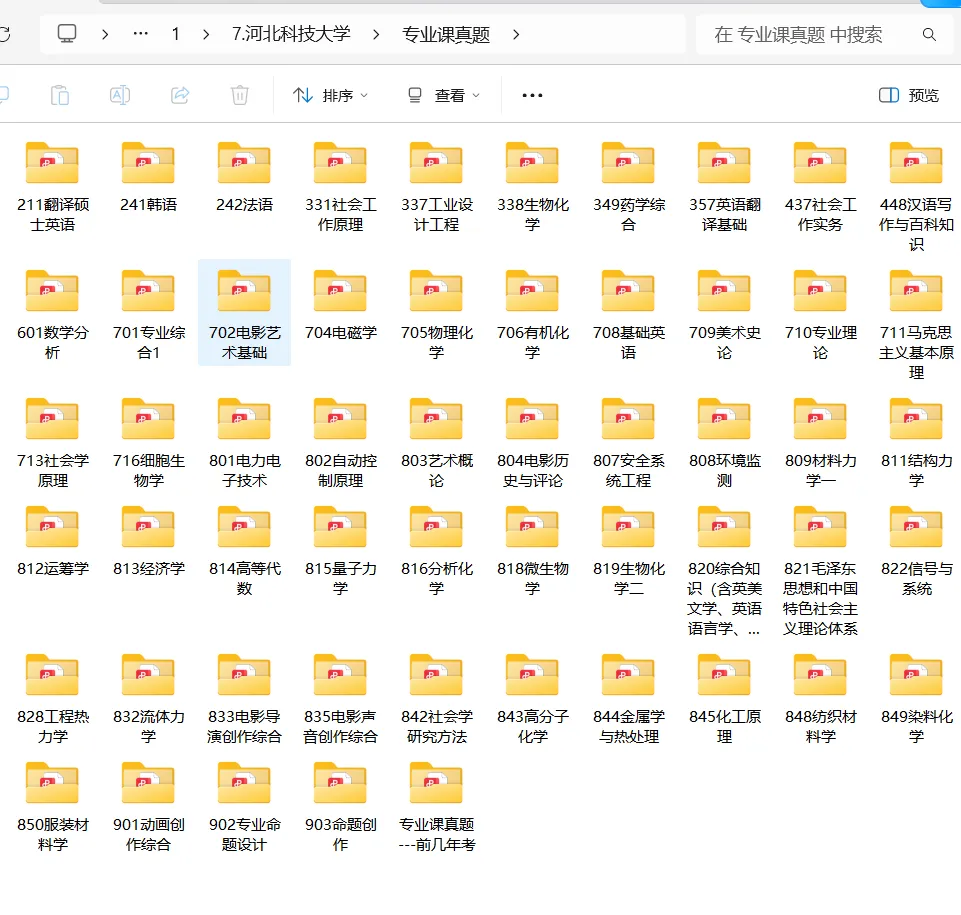961x915 pixels.
Task: Select the 804电影历史与评论 folder
Action: coord(533,444)
